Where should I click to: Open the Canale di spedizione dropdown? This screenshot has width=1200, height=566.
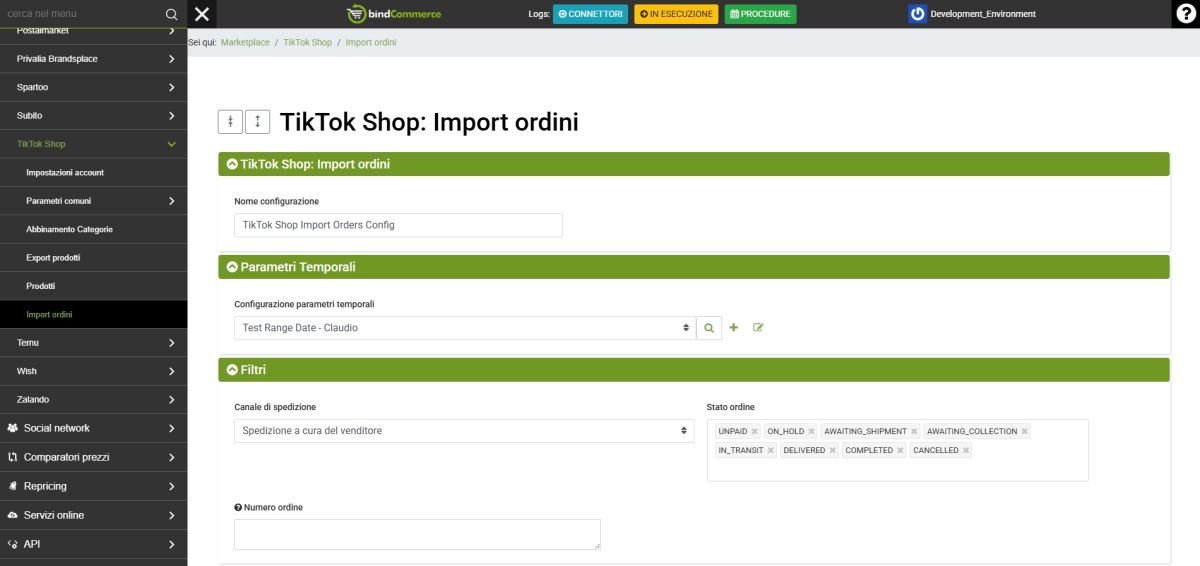point(464,431)
